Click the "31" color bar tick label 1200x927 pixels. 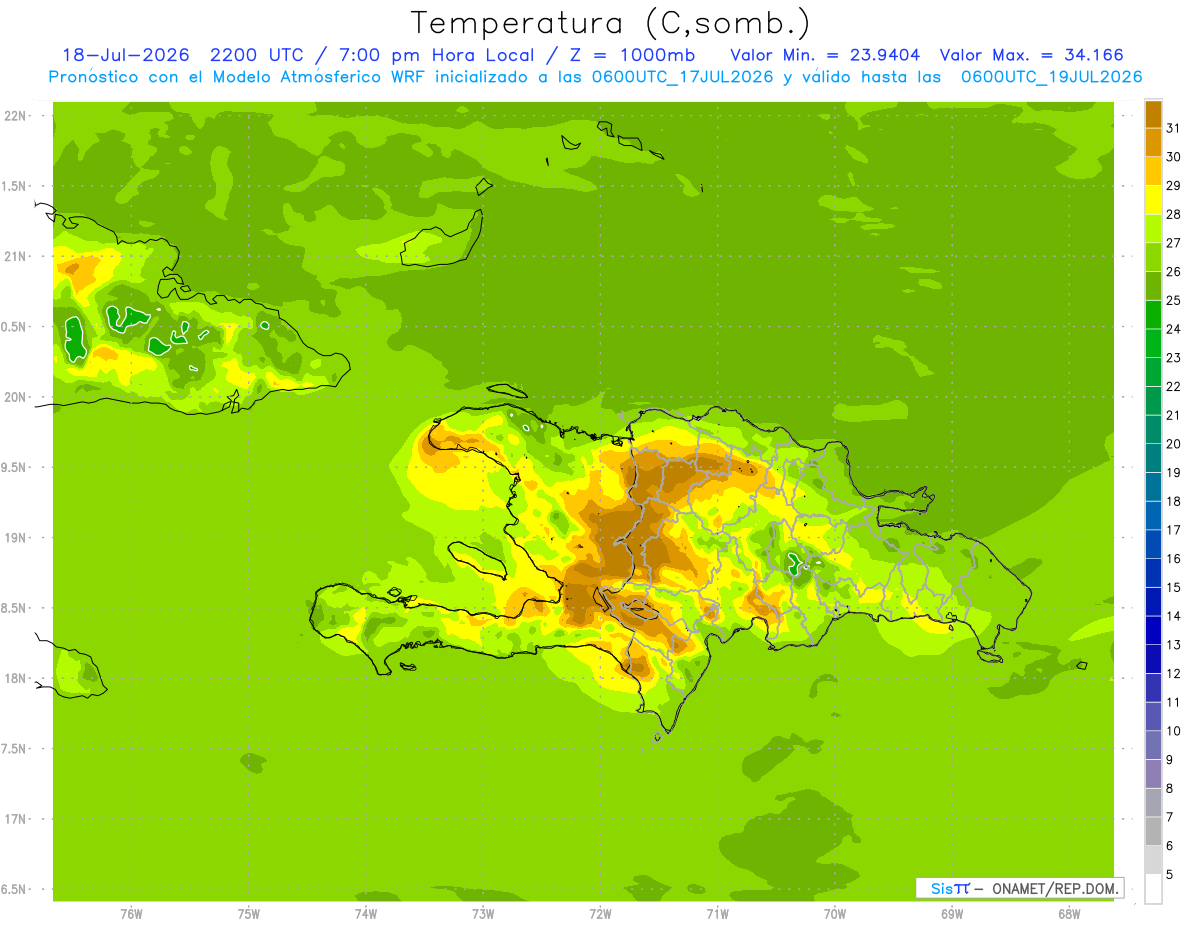[1173, 128]
